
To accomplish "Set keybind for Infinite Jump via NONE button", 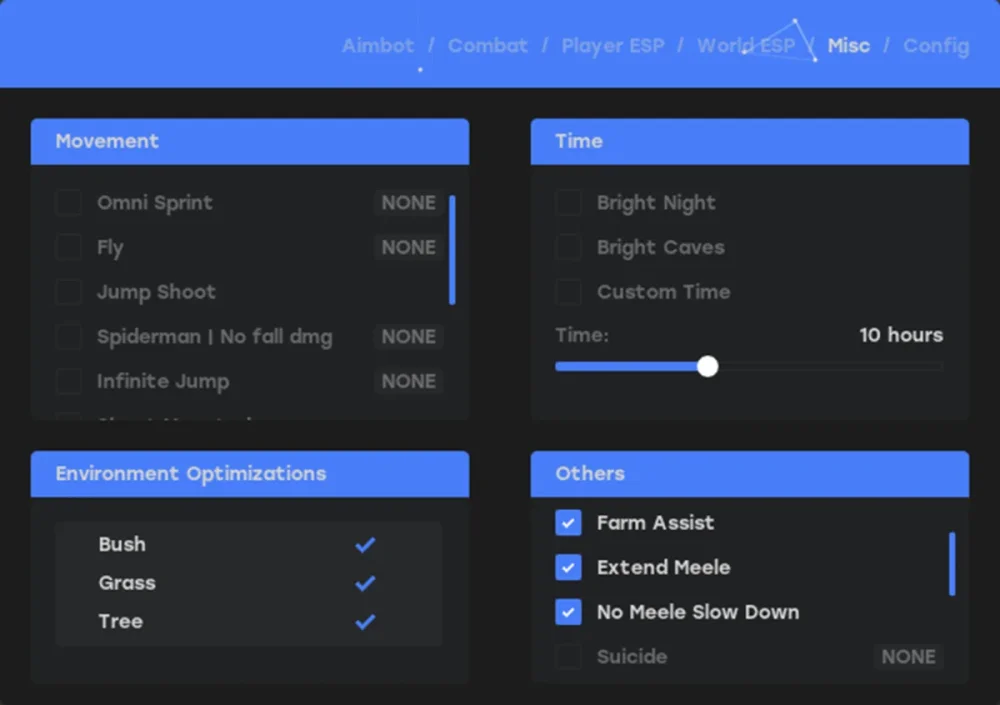I will coord(408,382).
